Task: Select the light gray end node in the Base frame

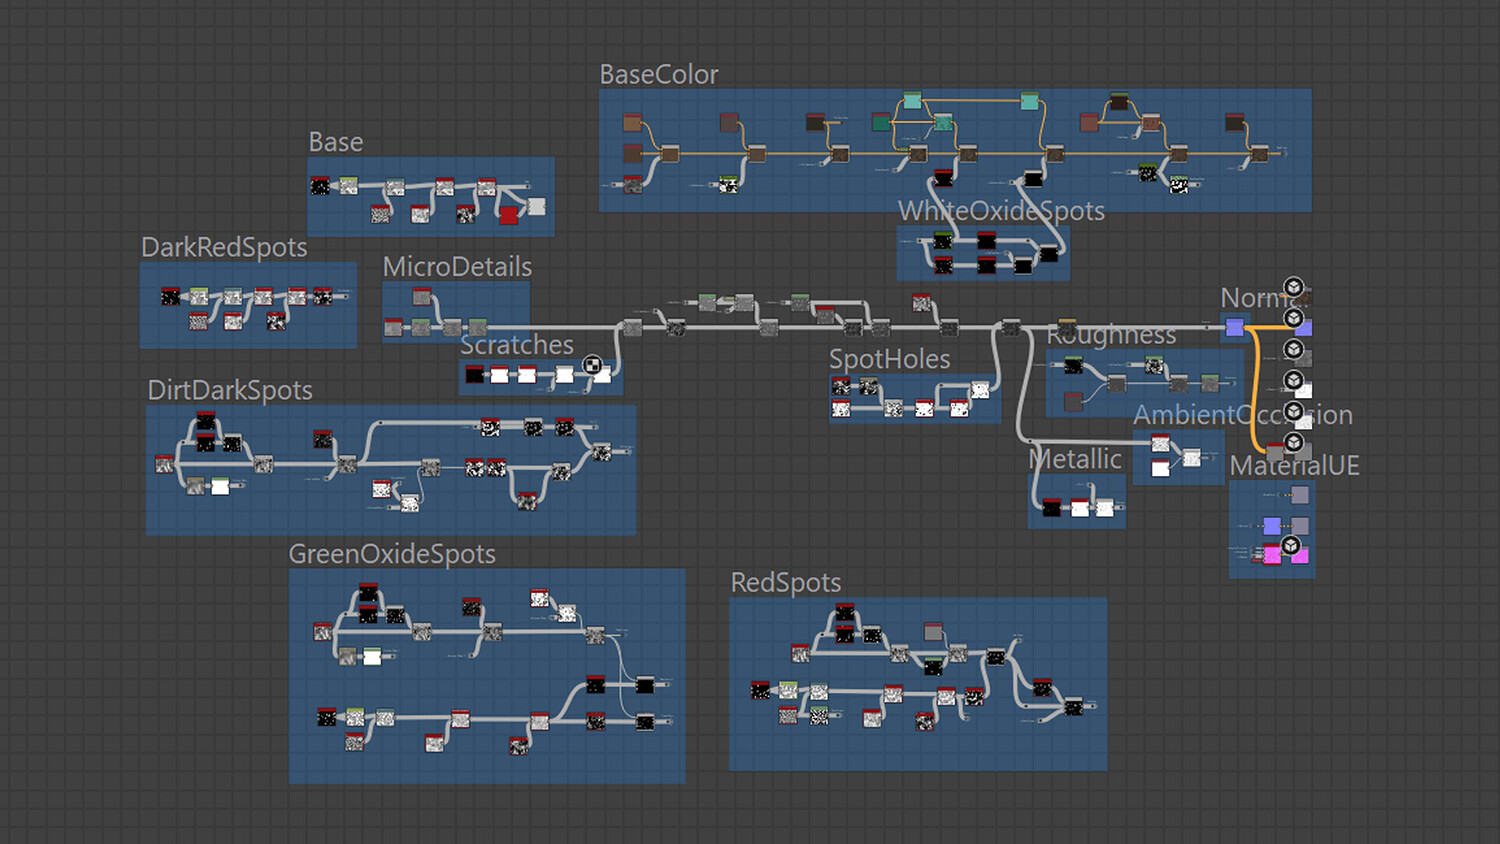Action: click(x=537, y=206)
